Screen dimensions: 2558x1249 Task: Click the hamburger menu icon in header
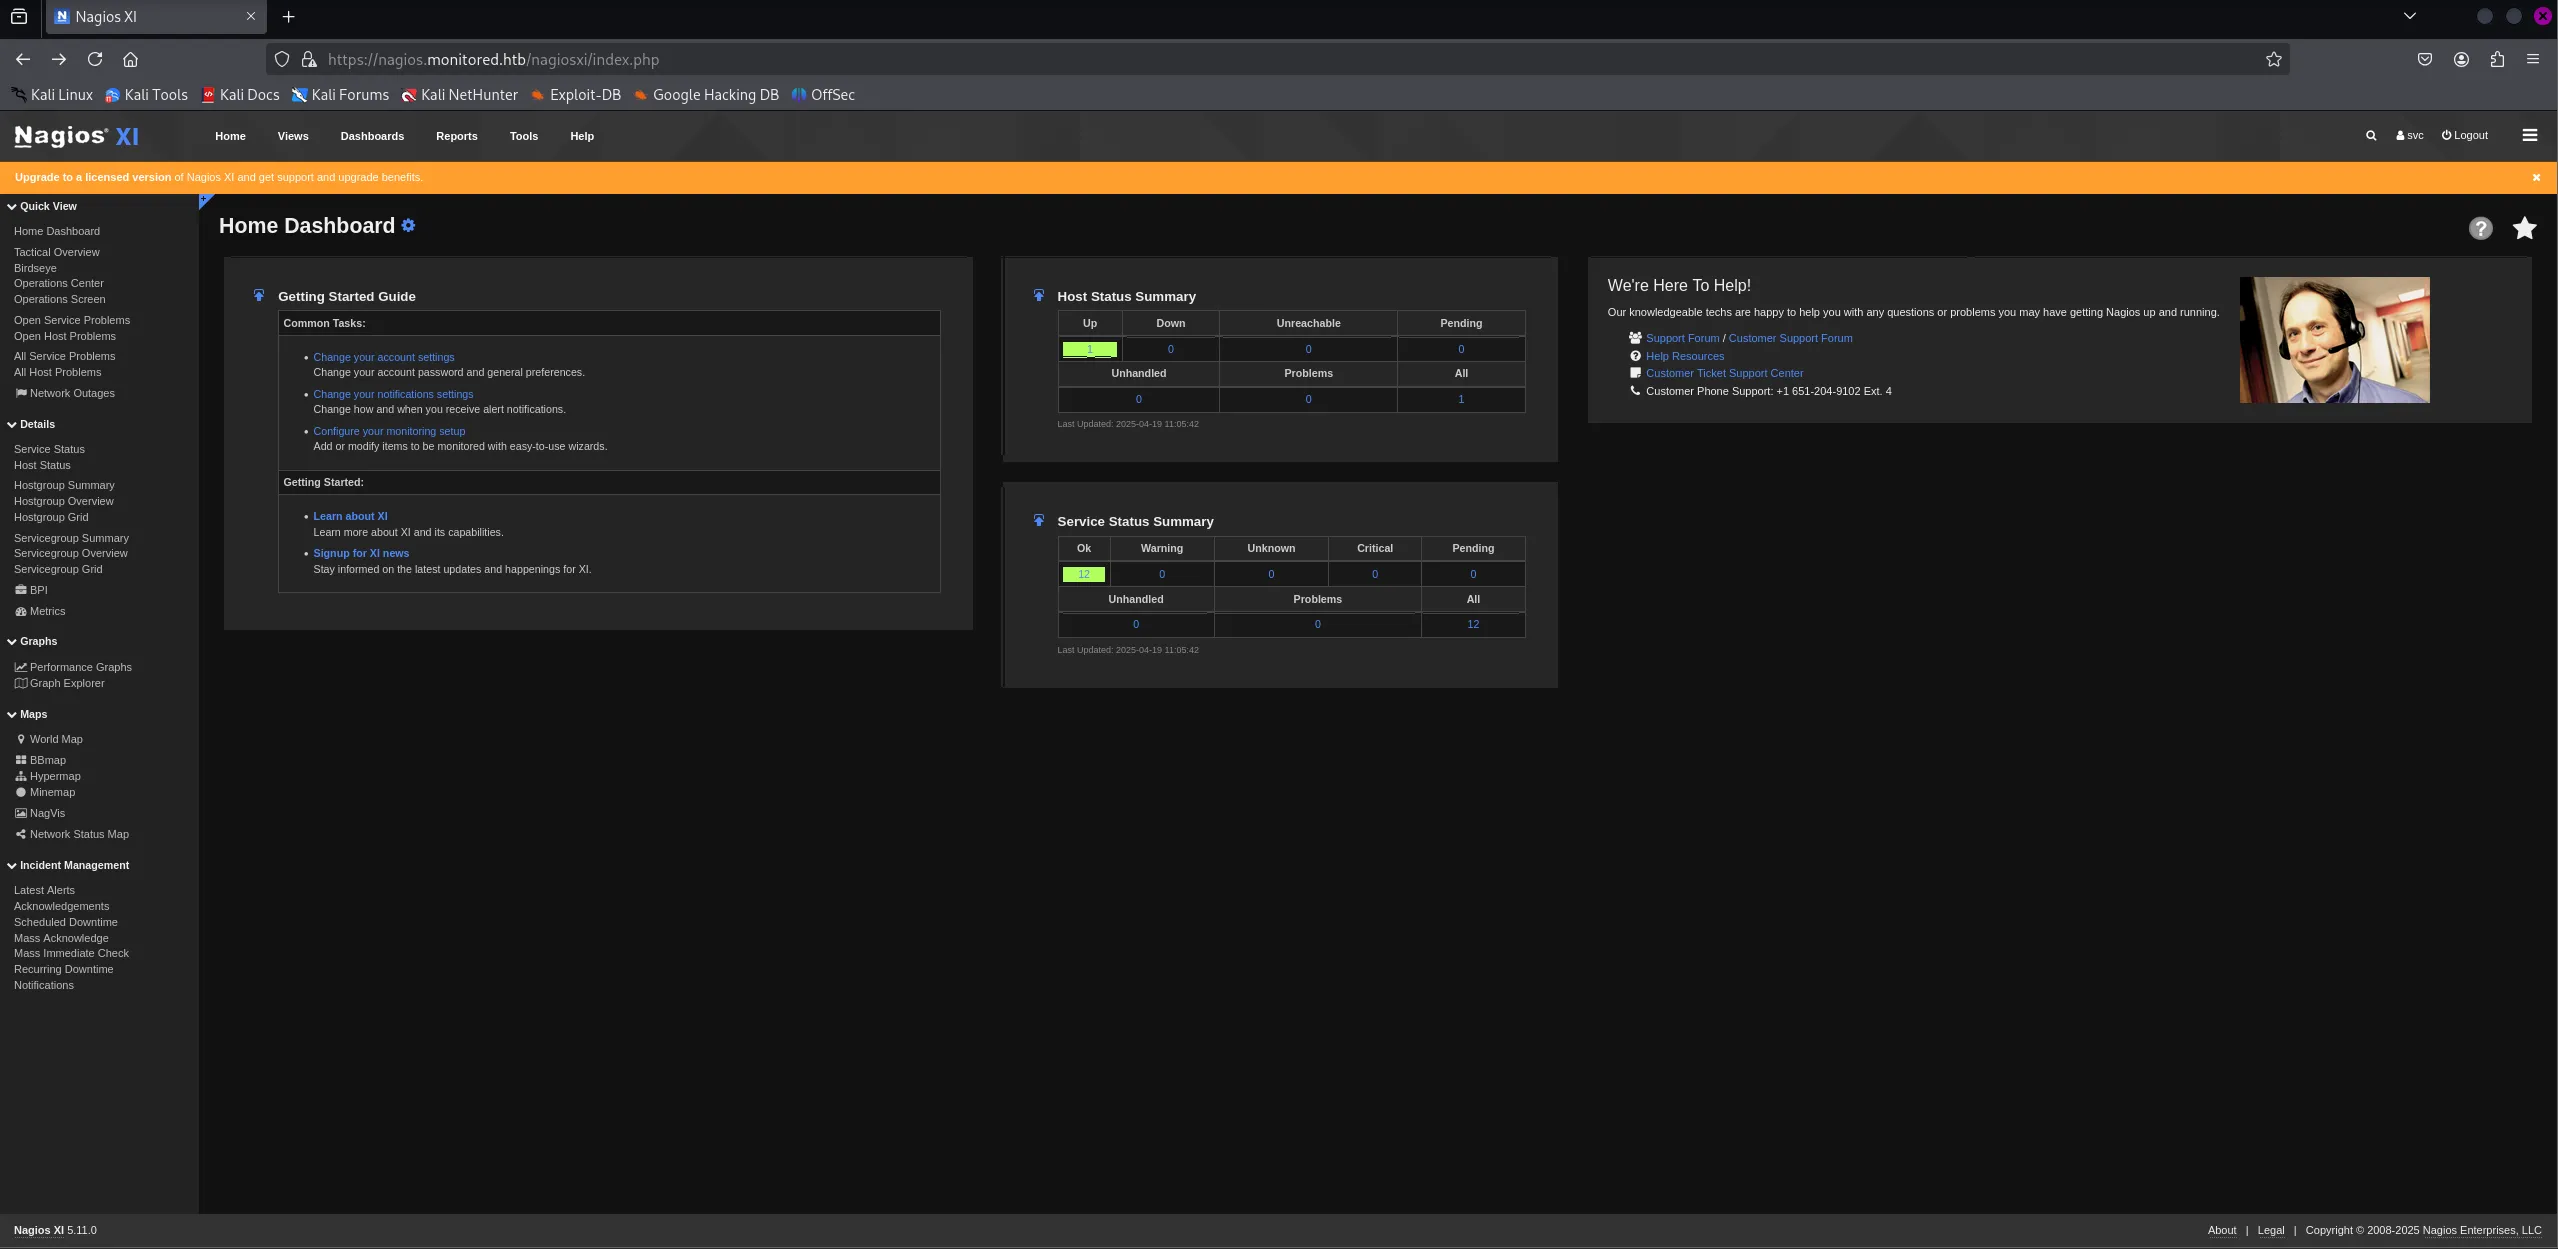click(x=2529, y=136)
